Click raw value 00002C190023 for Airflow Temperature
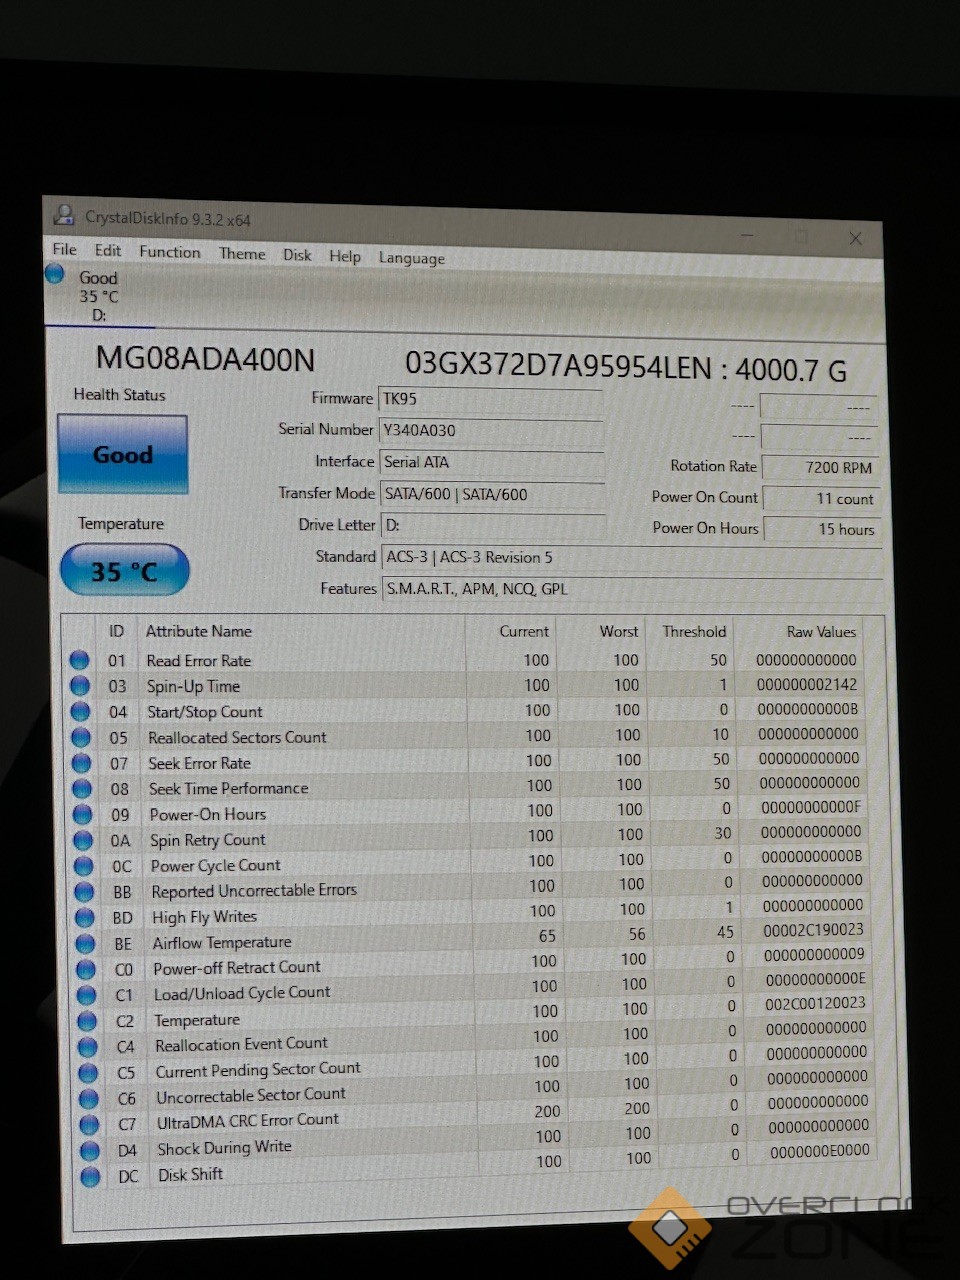Image resolution: width=960 pixels, height=1280 pixels. 813,930
